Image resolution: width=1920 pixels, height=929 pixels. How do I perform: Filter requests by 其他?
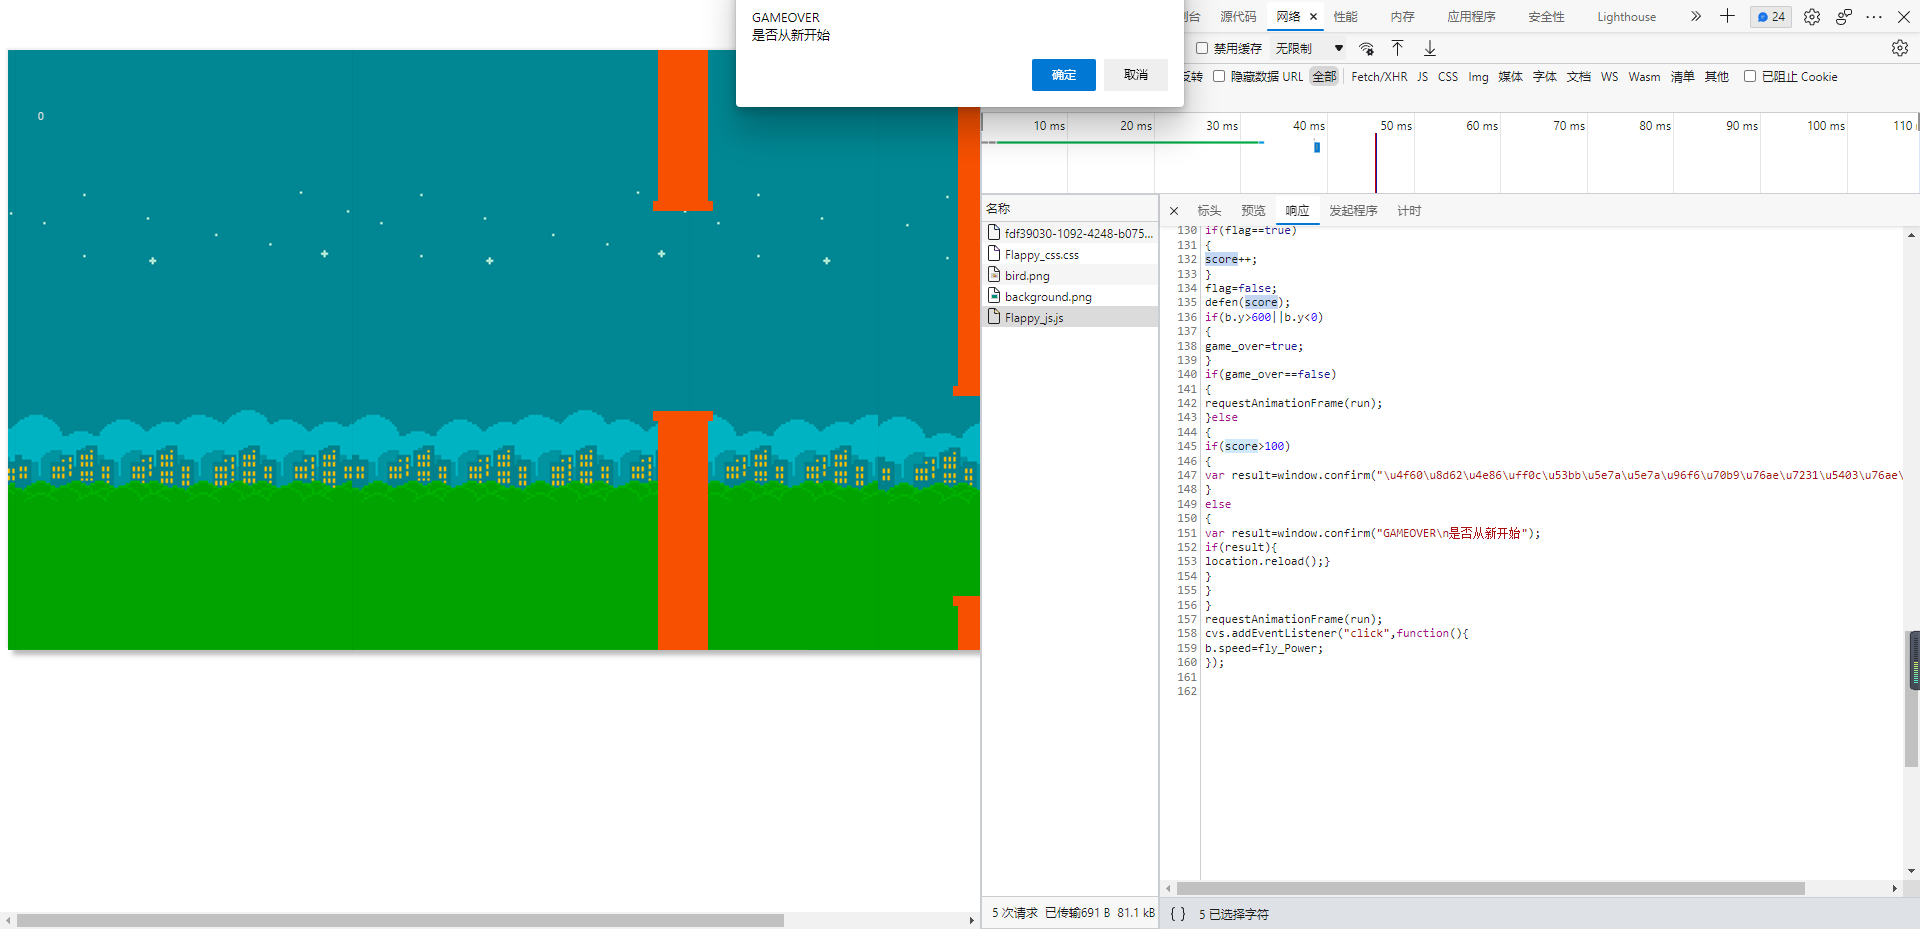(x=1717, y=77)
